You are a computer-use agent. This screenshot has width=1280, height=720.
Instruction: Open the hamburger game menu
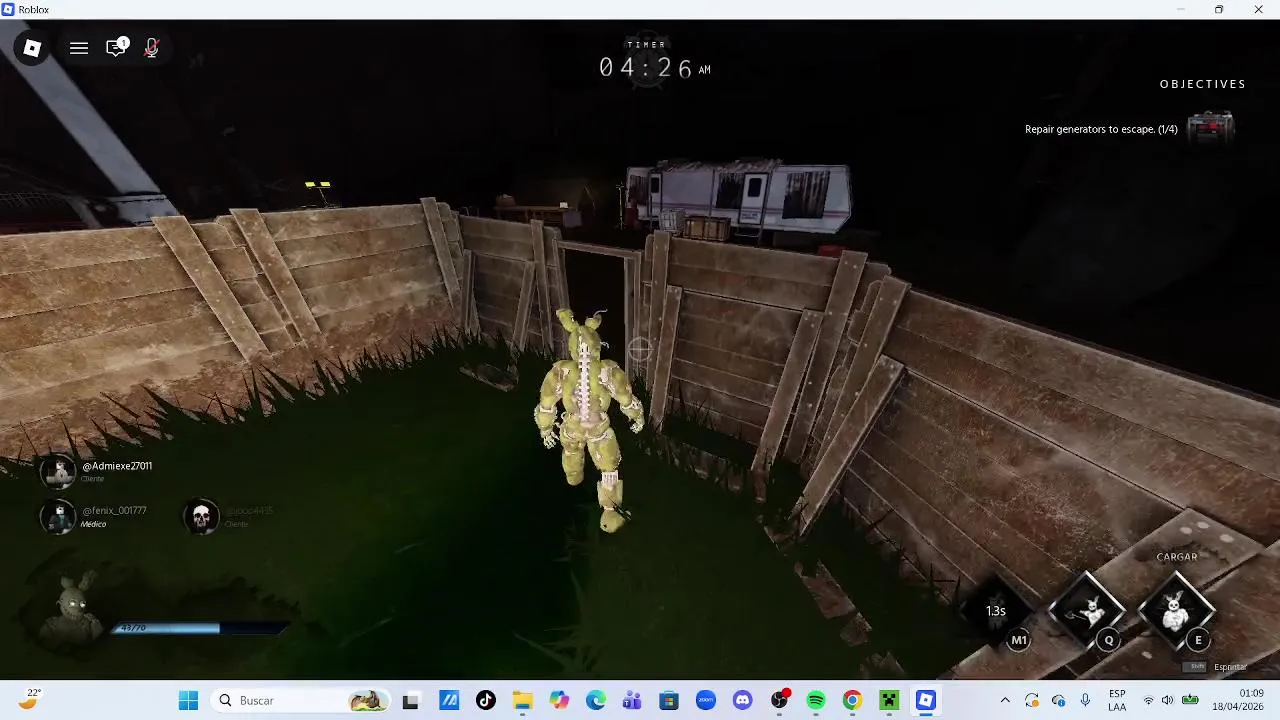pyautogui.click(x=79, y=48)
